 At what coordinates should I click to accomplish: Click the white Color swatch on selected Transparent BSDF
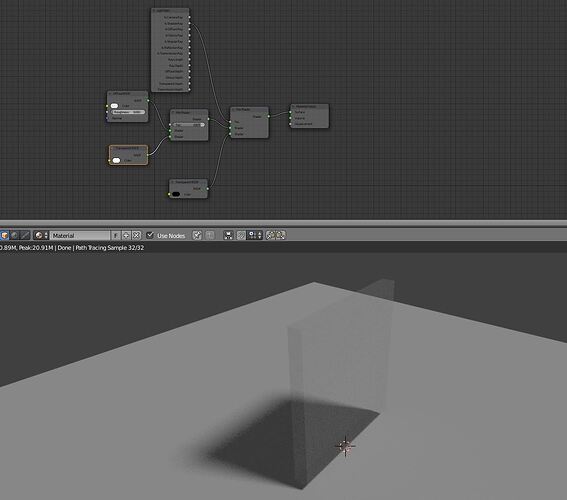pyautogui.click(x=116, y=160)
